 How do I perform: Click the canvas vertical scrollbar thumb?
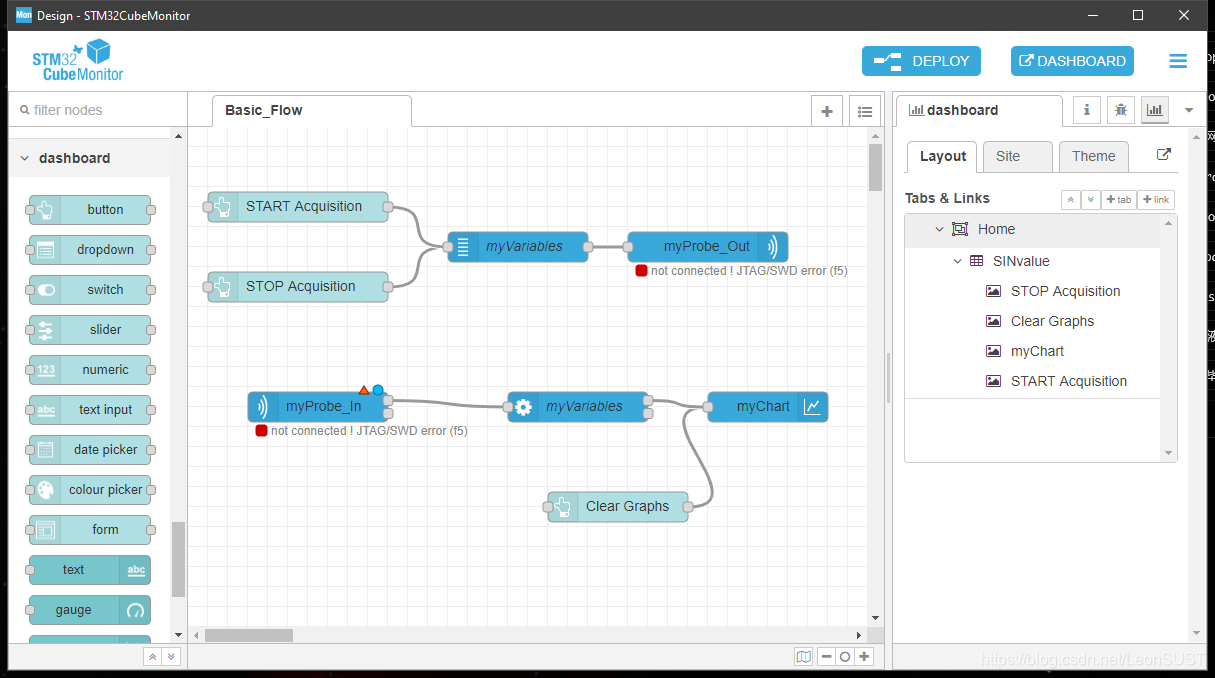click(875, 168)
